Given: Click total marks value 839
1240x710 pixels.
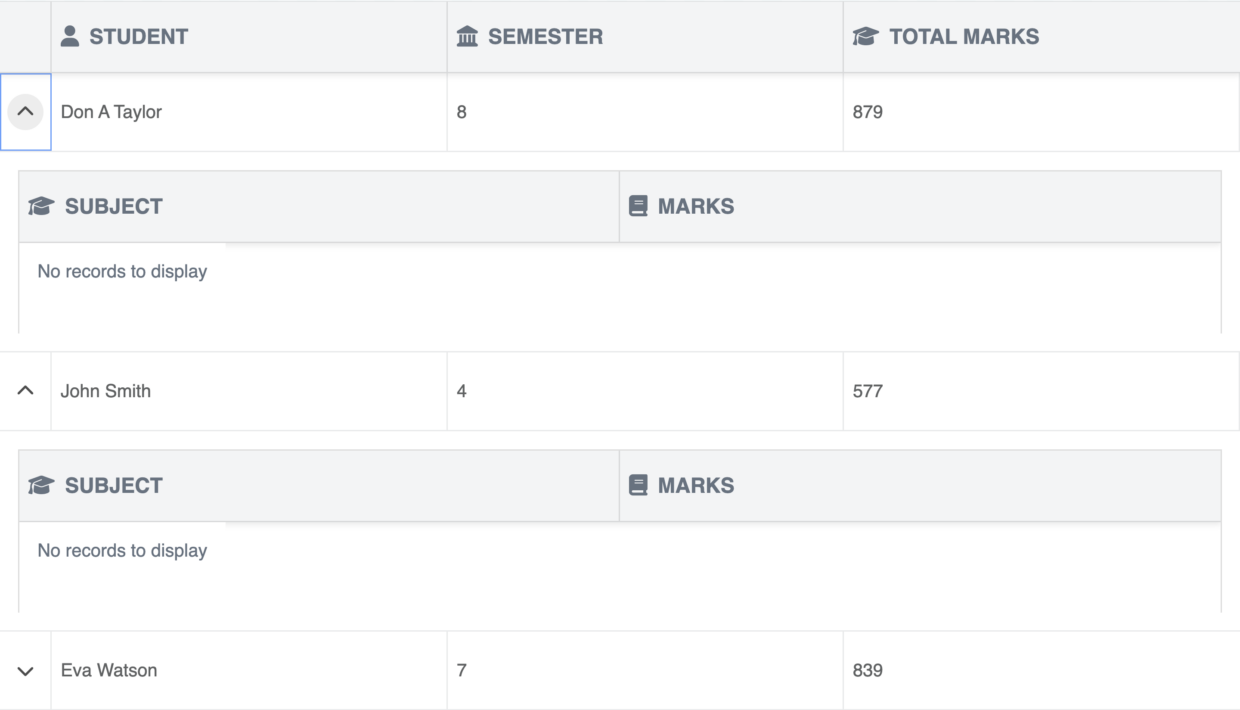Looking at the screenshot, I should click(x=868, y=671).
